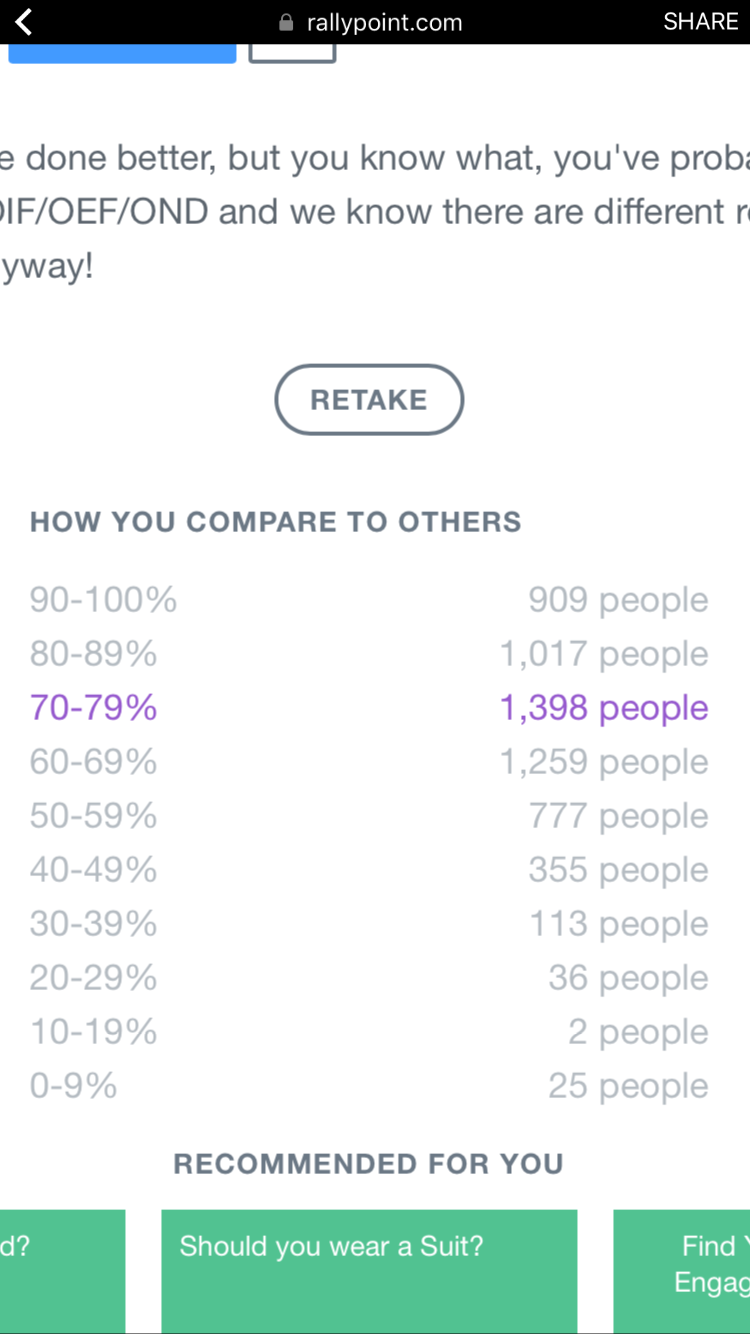The width and height of the screenshot is (750, 1334).
Task: Select the 90-100% score range label
Action: [103, 600]
